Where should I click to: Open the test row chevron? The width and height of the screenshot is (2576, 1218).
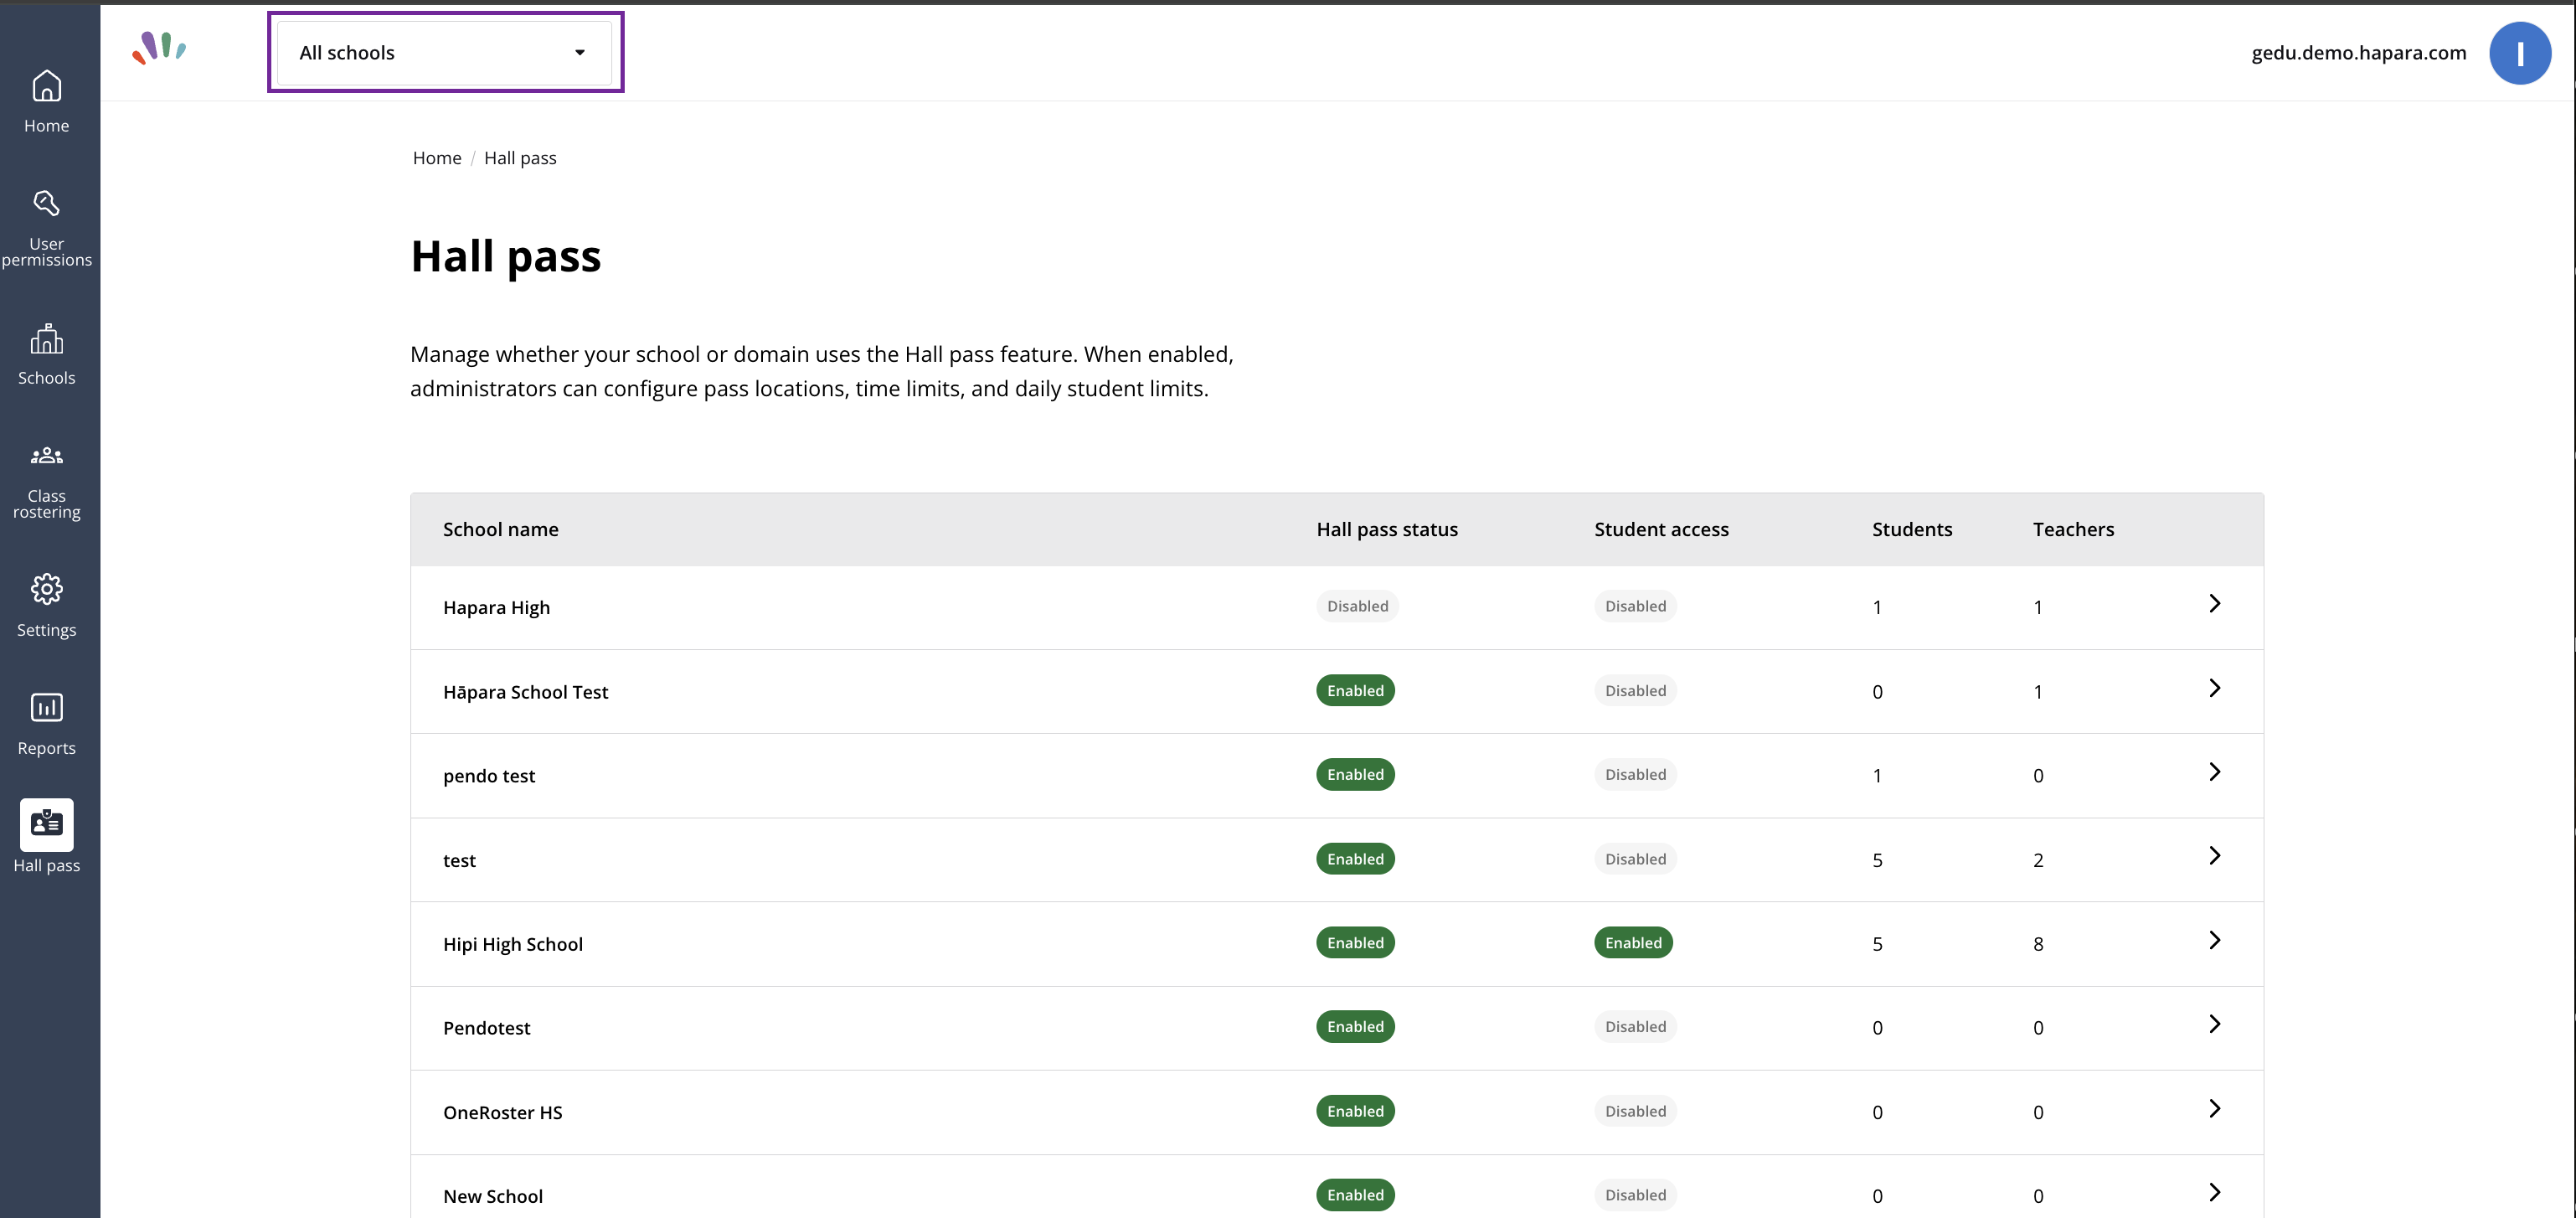2214,856
